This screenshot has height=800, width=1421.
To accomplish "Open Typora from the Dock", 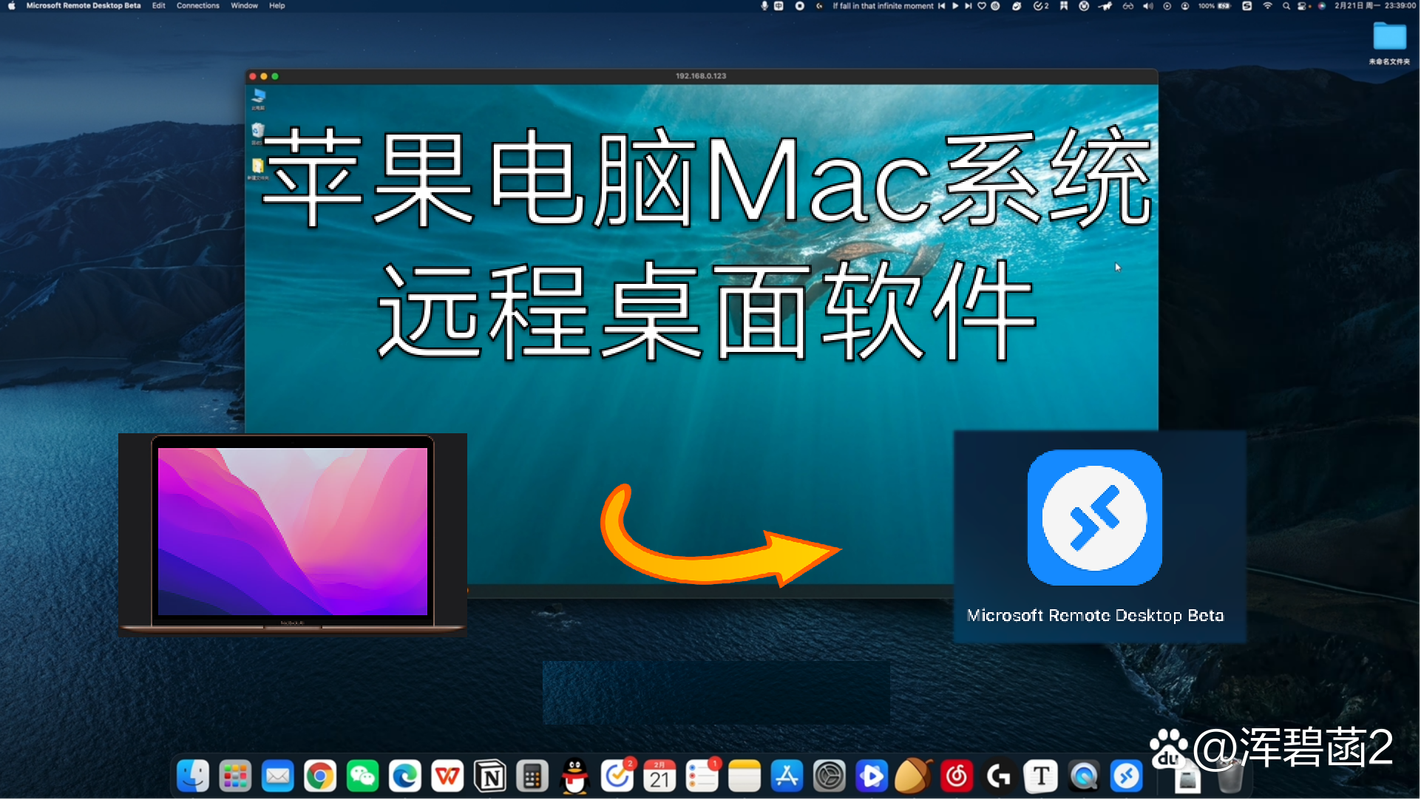I will click(1038, 775).
